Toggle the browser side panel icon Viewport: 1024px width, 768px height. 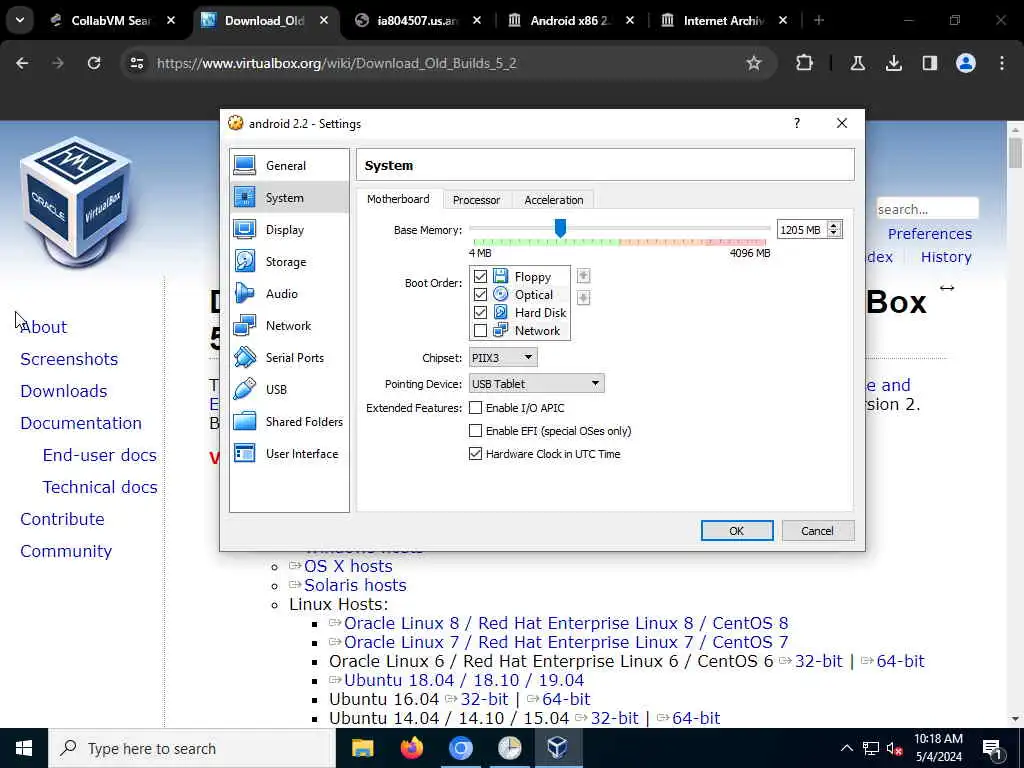[x=929, y=63]
